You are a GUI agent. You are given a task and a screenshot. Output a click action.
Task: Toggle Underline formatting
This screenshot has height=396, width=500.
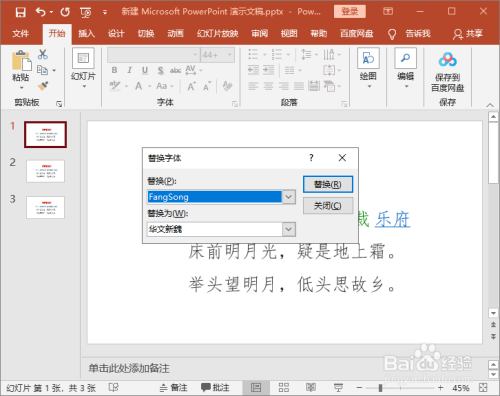[x=145, y=70]
